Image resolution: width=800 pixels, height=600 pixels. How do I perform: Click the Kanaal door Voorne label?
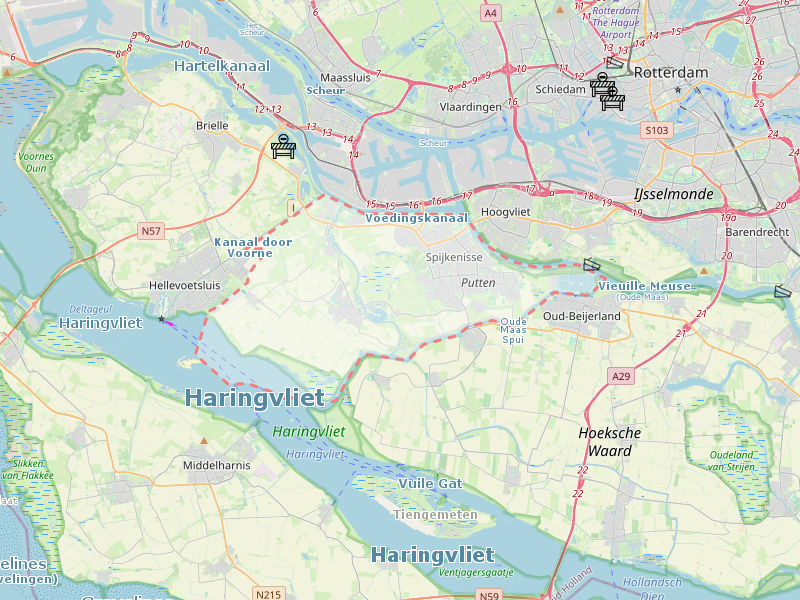[x=253, y=247]
